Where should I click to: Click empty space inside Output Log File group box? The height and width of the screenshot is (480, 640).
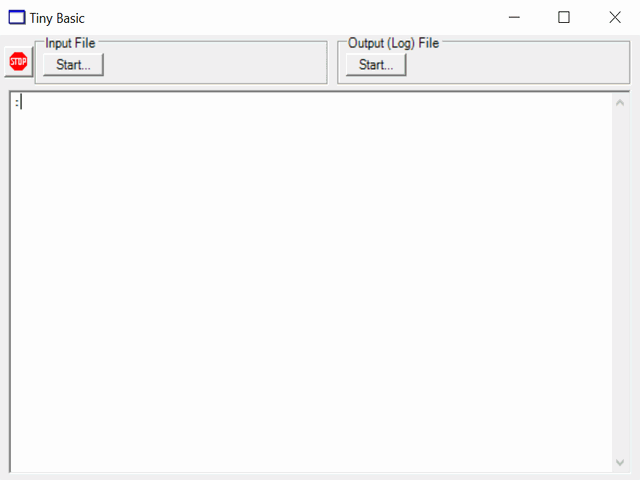518,64
